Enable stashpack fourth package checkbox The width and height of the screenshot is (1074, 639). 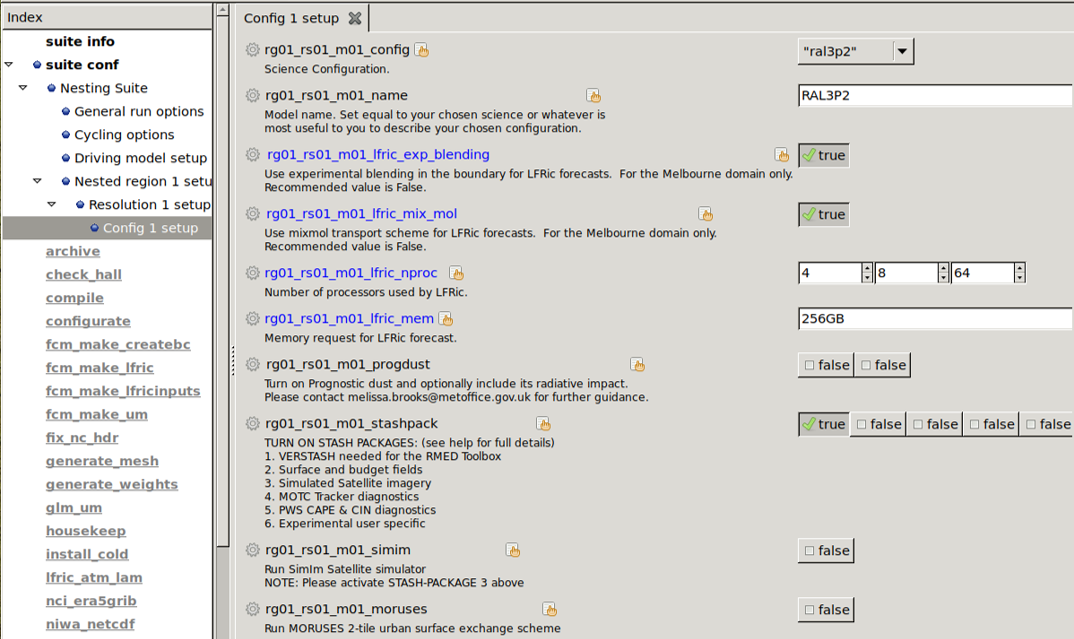point(991,424)
